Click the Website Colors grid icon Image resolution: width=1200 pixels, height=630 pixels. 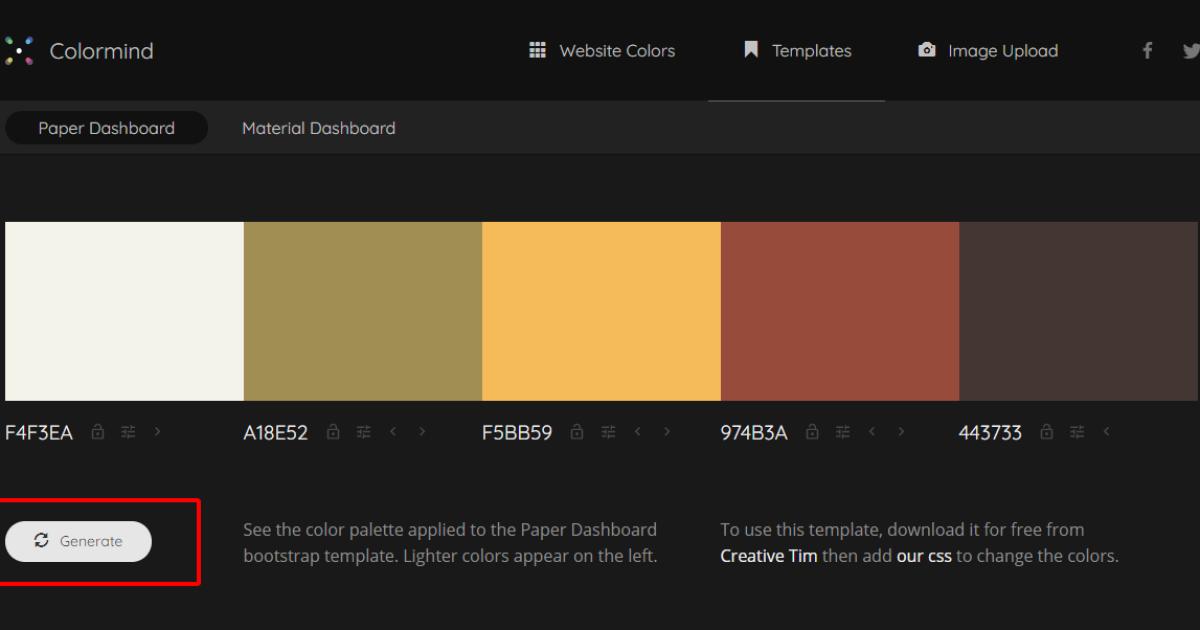point(538,50)
